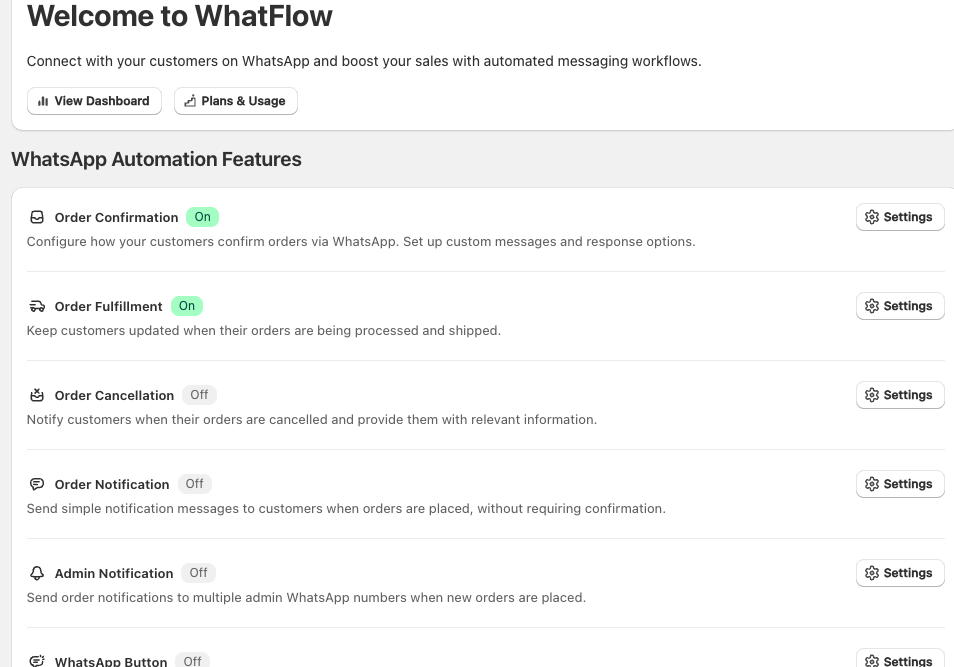Viewport: 954px width, 667px height.
Task: Open Settings for Order Notification
Action: (900, 484)
